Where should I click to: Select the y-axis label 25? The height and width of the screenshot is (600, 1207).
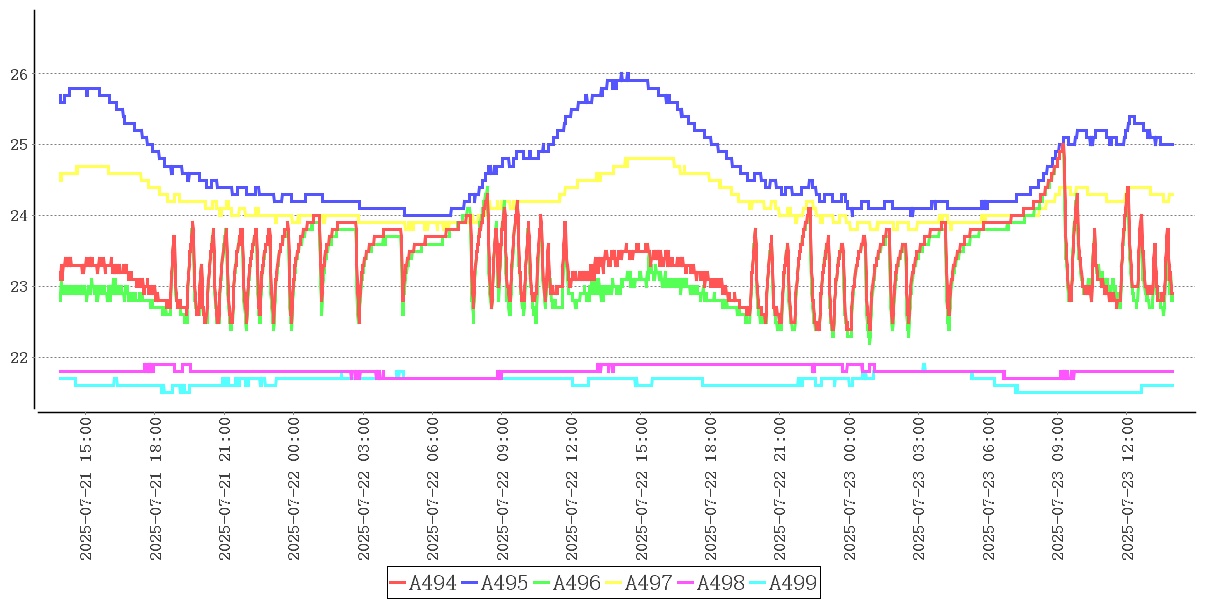19,145
